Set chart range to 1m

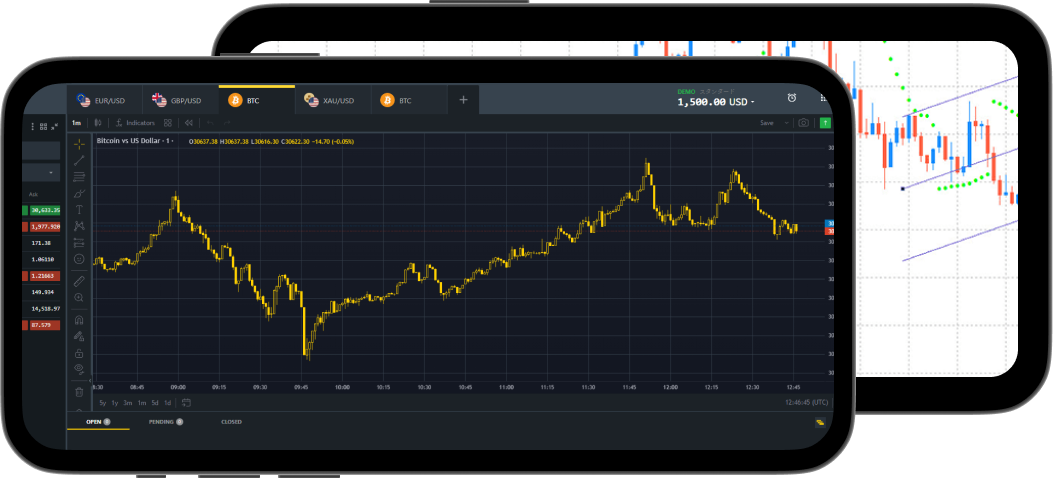coord(142,403)
